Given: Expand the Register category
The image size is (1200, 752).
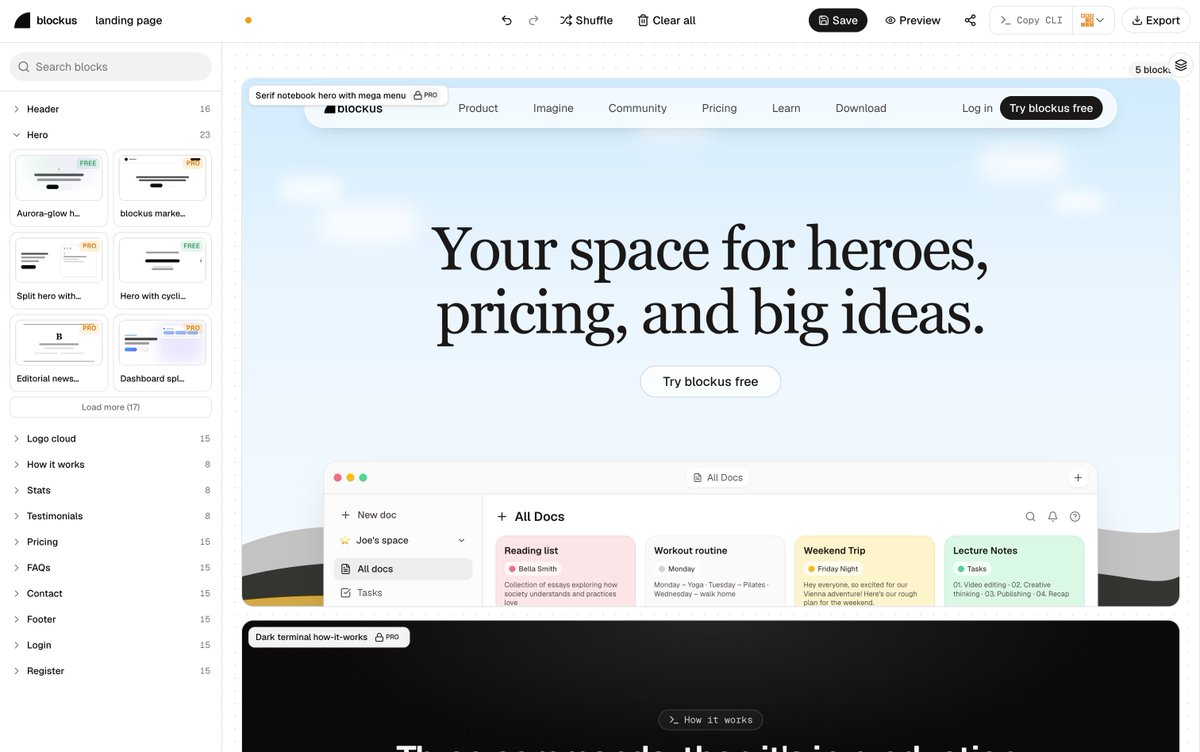Looking at the screenshot, I should (x=110, y=672).
